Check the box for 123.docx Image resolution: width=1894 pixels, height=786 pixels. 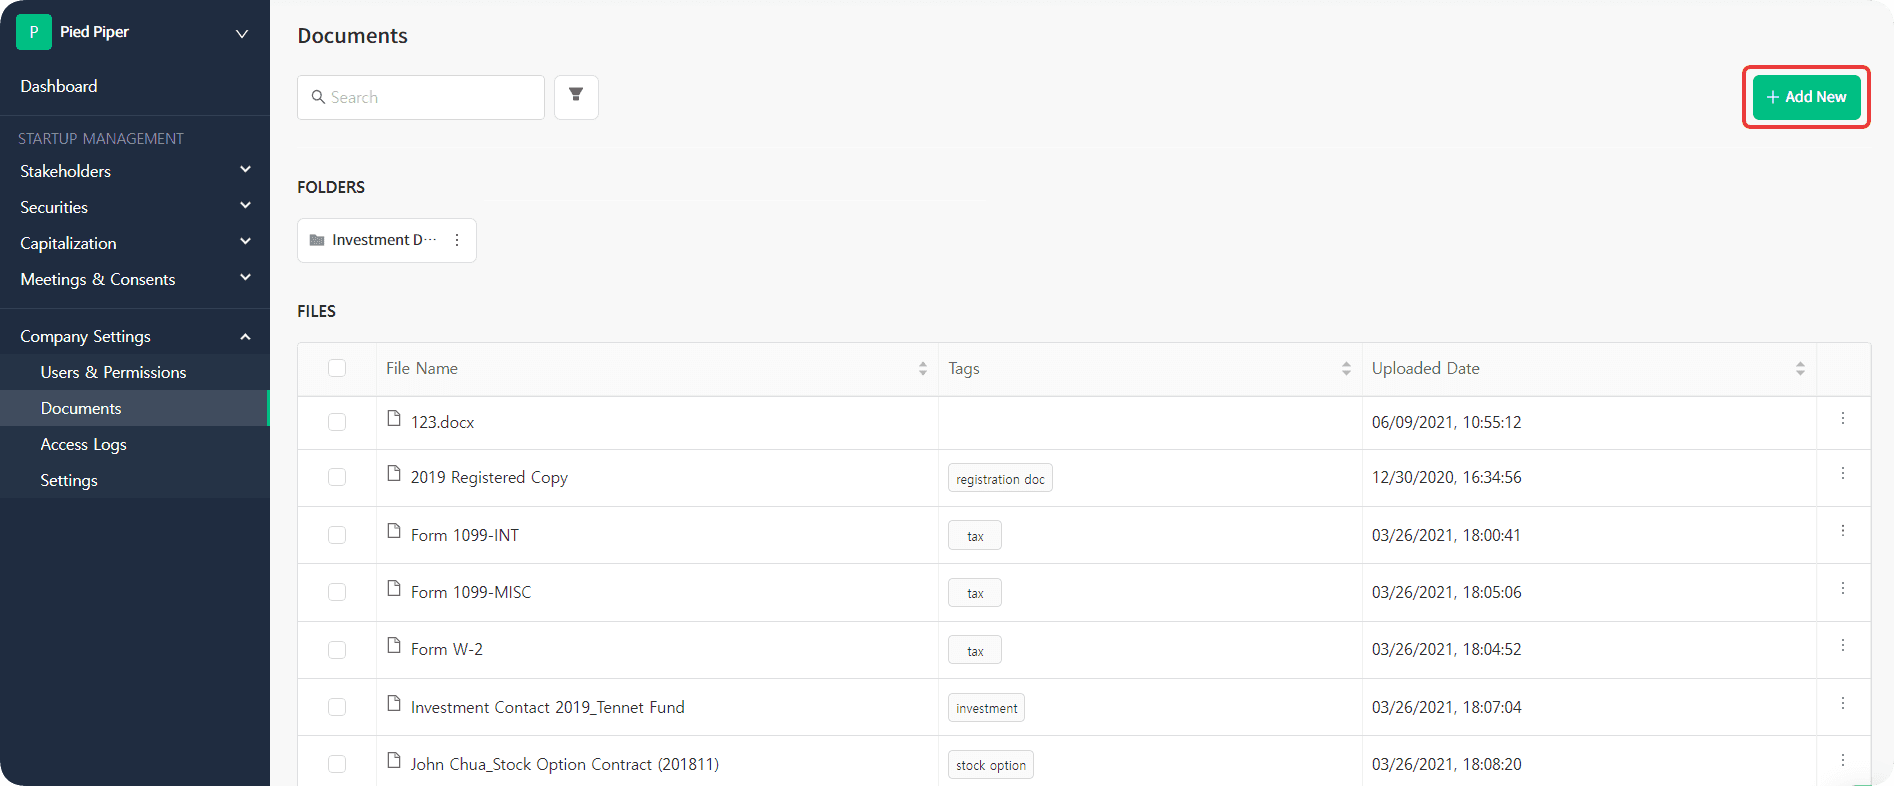(337, 422)
